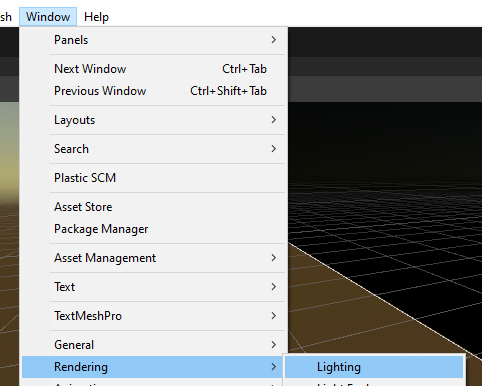The image size is (482, 386).
Task: Open the Help menu
Action: tap(96, 17)
